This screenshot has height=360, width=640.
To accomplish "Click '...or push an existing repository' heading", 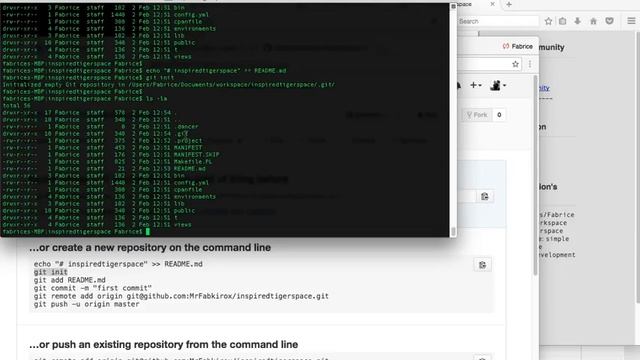I will [163, 344].
